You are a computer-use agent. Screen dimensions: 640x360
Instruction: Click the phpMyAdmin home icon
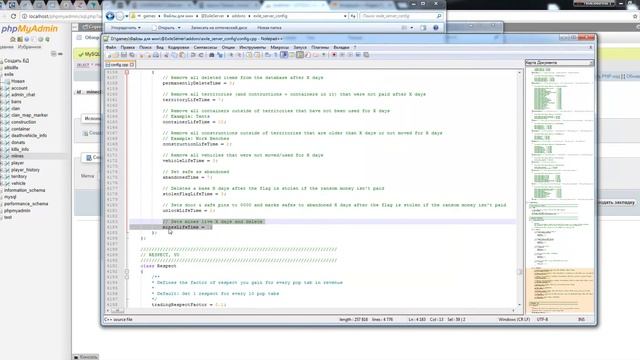coord(13,39)
